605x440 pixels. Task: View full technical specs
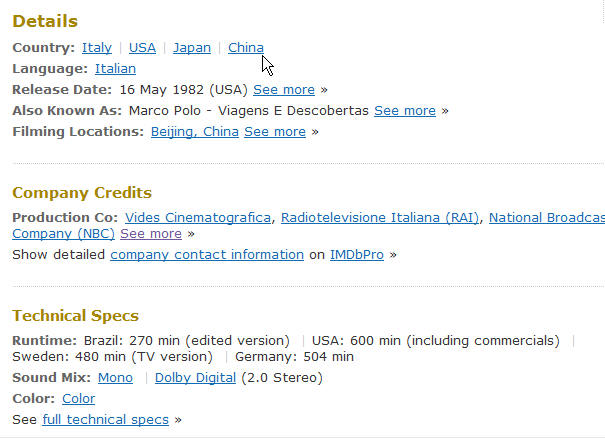pos(106,420)
